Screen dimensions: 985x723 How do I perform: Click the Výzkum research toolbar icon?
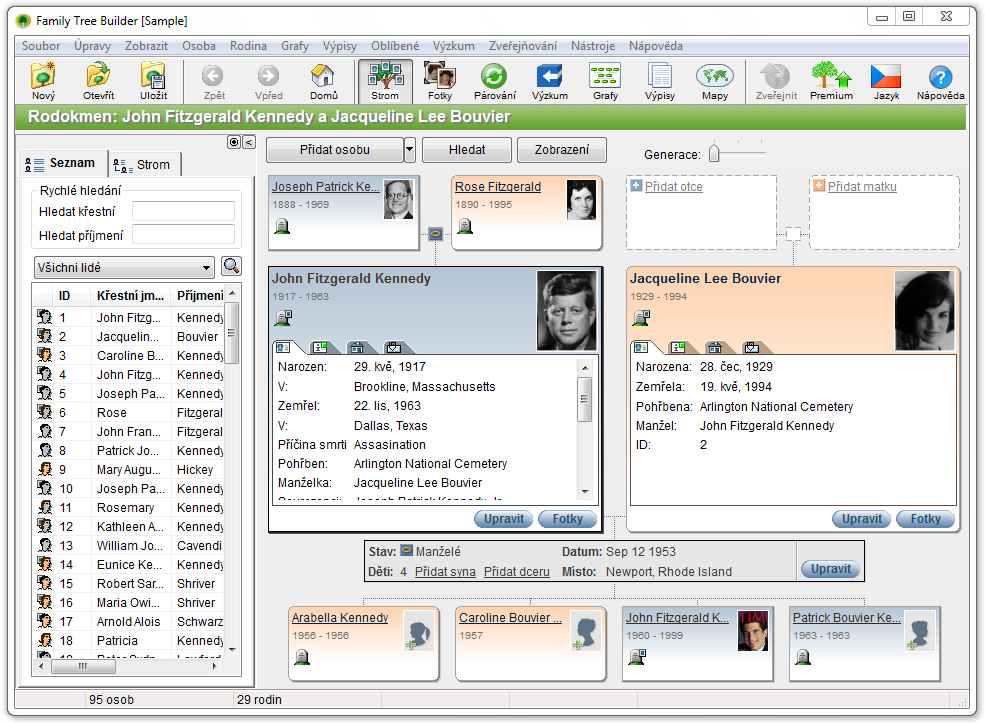[x=550, y=81]
